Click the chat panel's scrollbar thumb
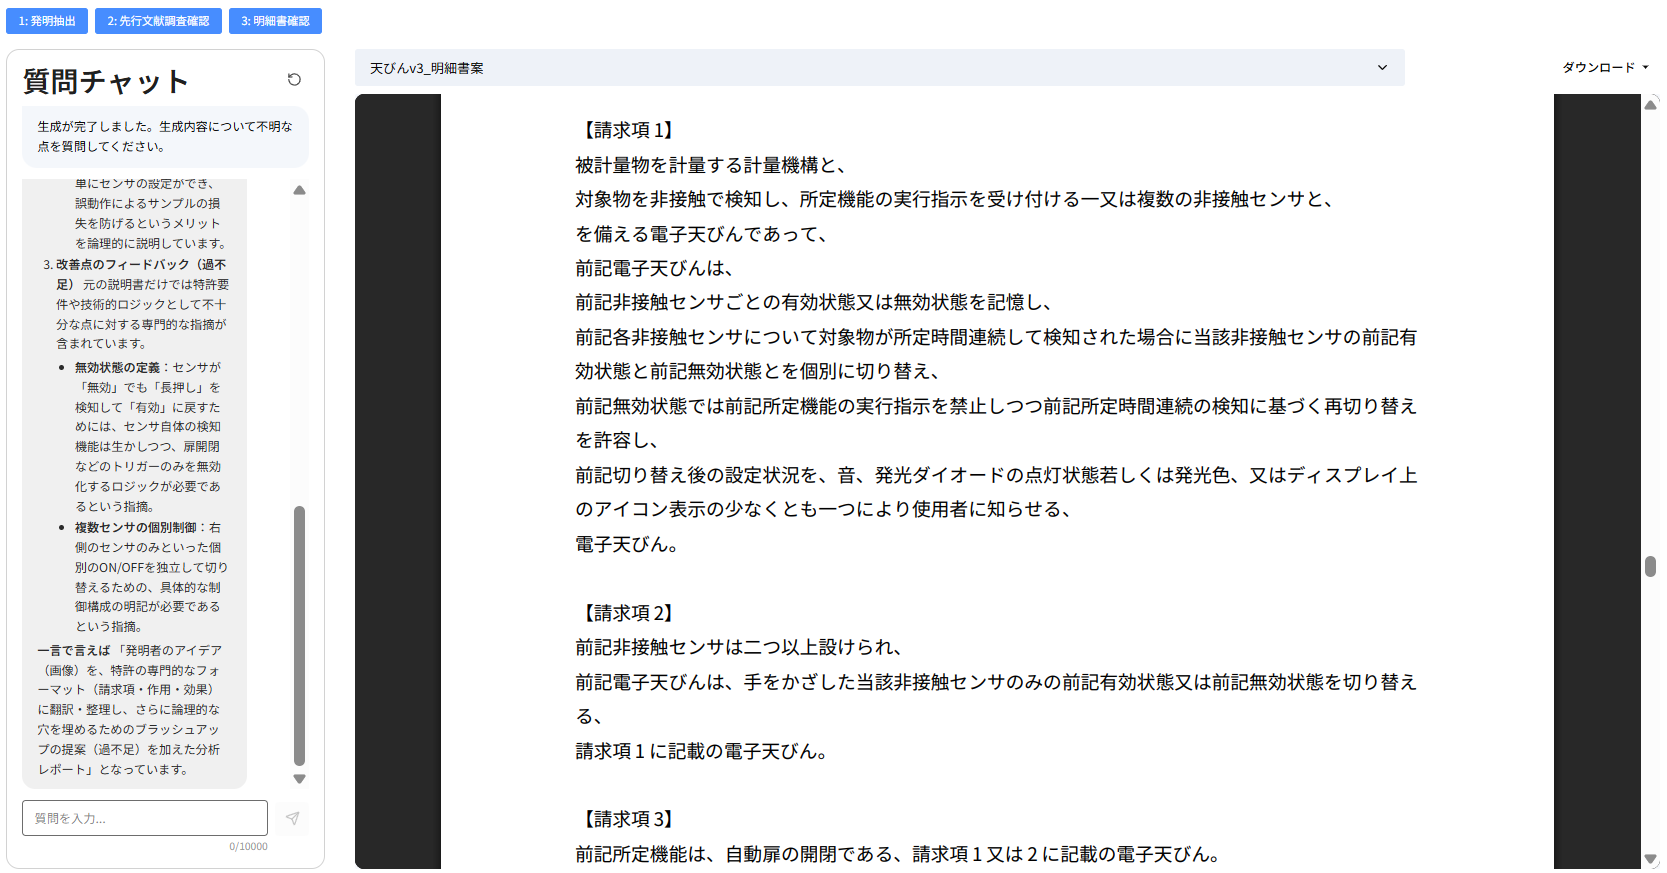The image size is (1667, 873). [x=299, y=636]
